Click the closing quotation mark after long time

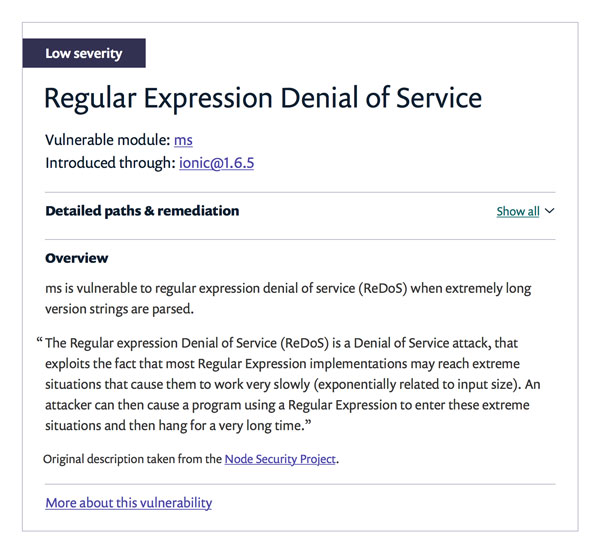click(308, 423)
